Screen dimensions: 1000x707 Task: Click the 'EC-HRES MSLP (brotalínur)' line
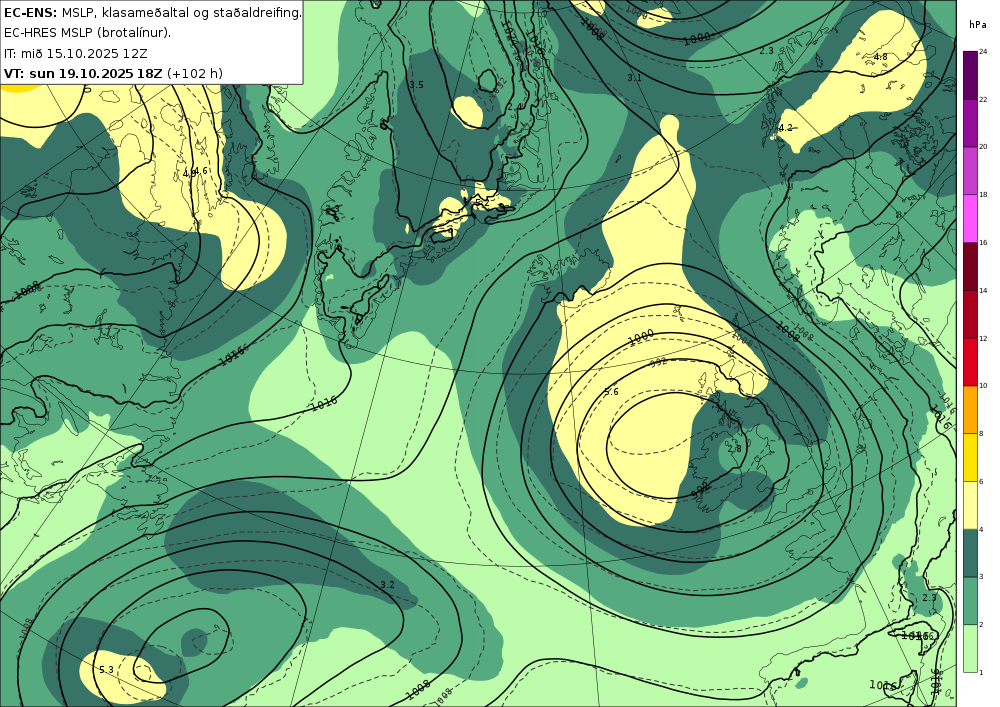click(x=87, y=33)
